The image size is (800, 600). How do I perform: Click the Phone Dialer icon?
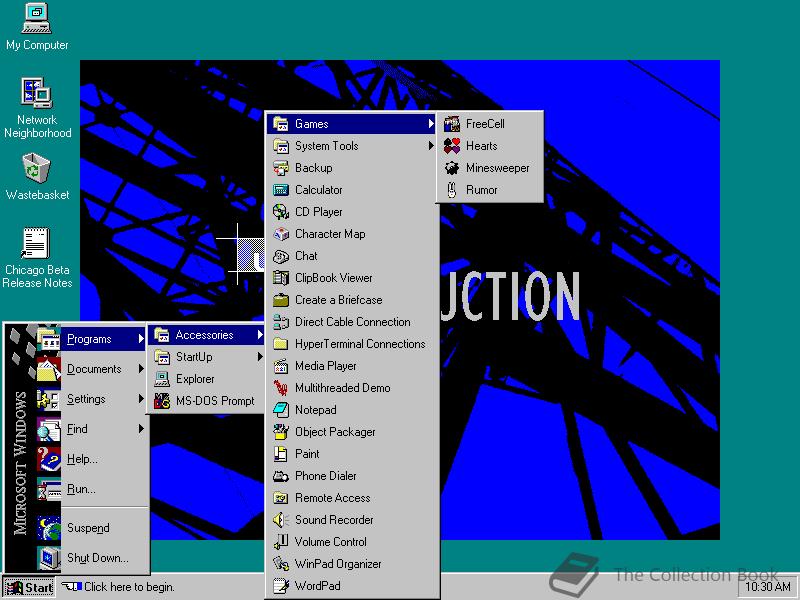(x=281, y=476)
